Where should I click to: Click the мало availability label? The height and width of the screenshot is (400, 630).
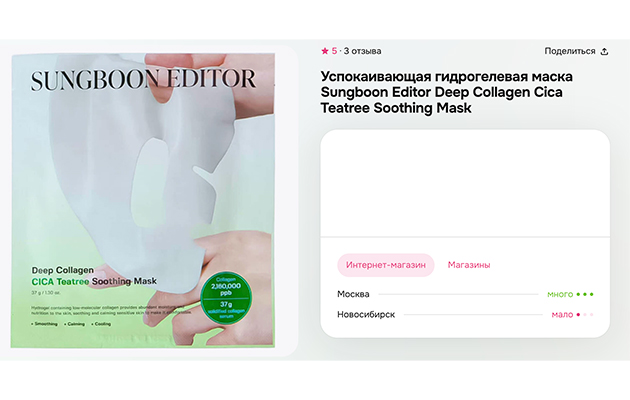point(562,314)
